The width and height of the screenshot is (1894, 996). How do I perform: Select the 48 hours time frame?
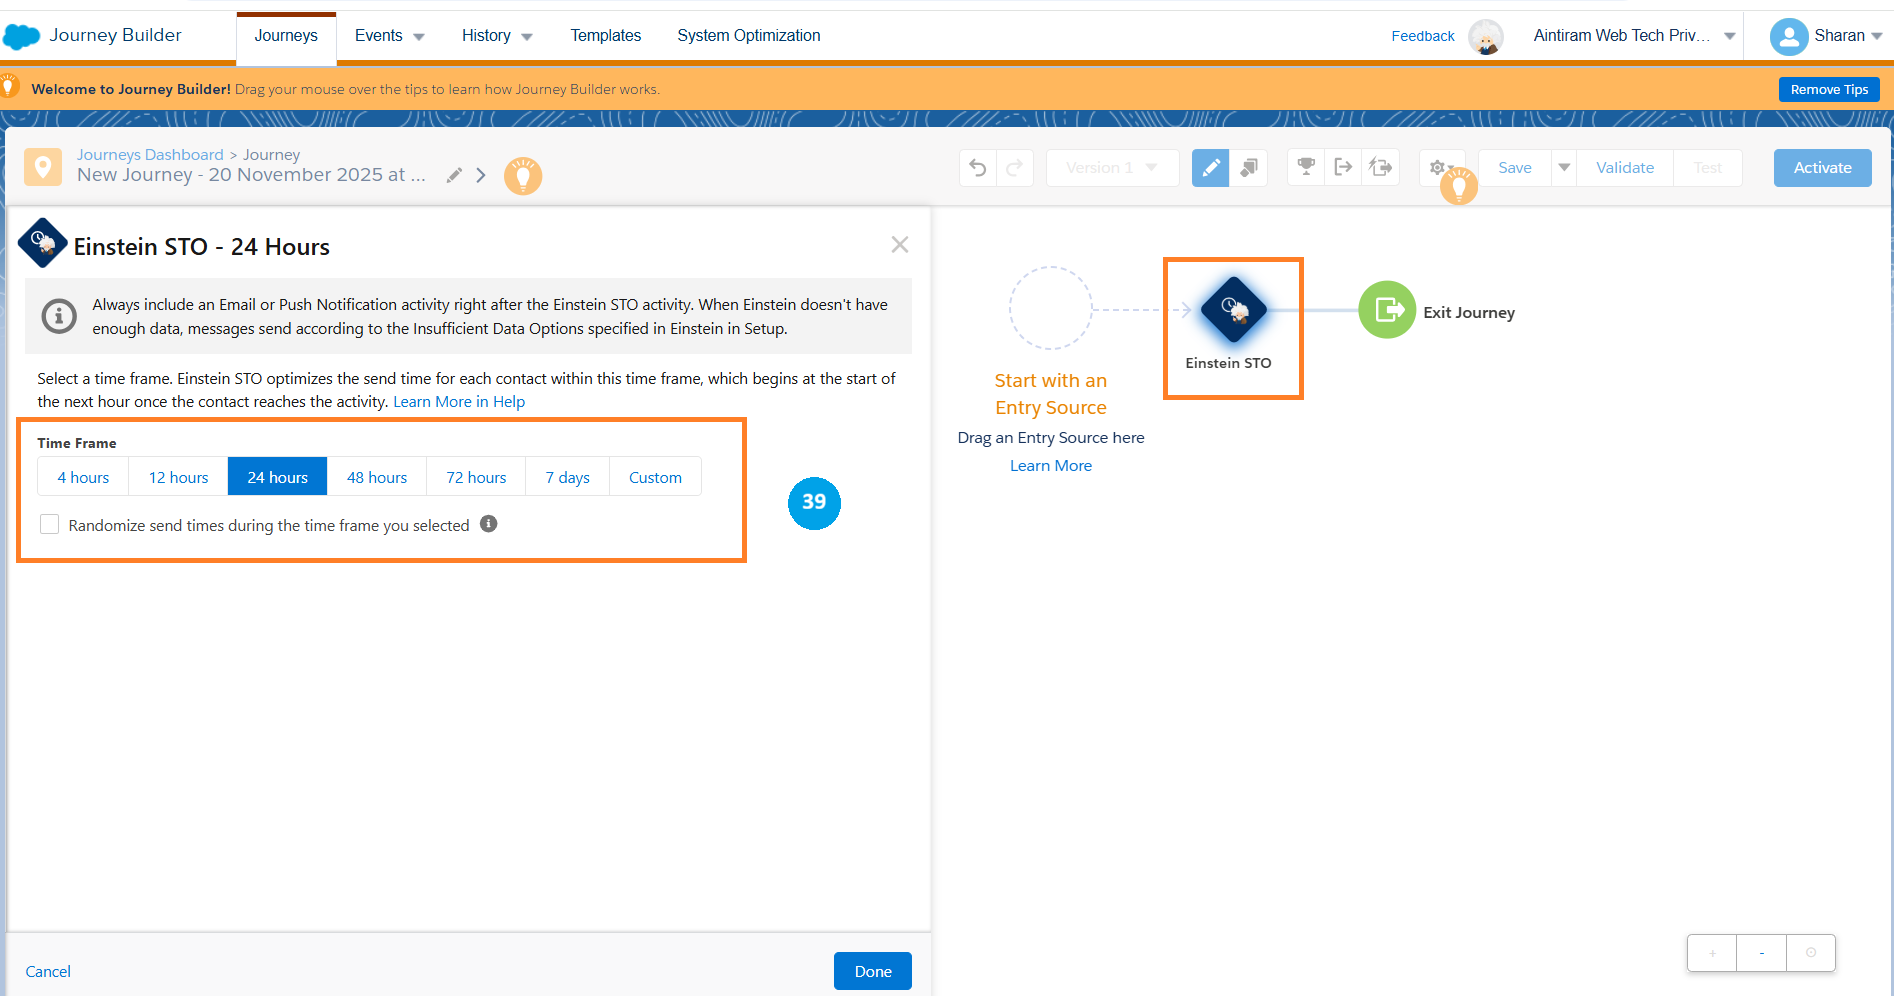coord(377,477)
